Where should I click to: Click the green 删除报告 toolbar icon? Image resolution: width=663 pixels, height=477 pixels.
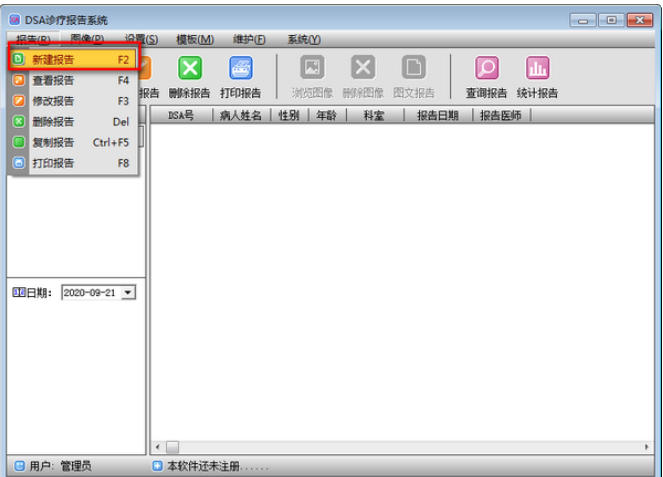pyautogui.click(x=190, y=68)
